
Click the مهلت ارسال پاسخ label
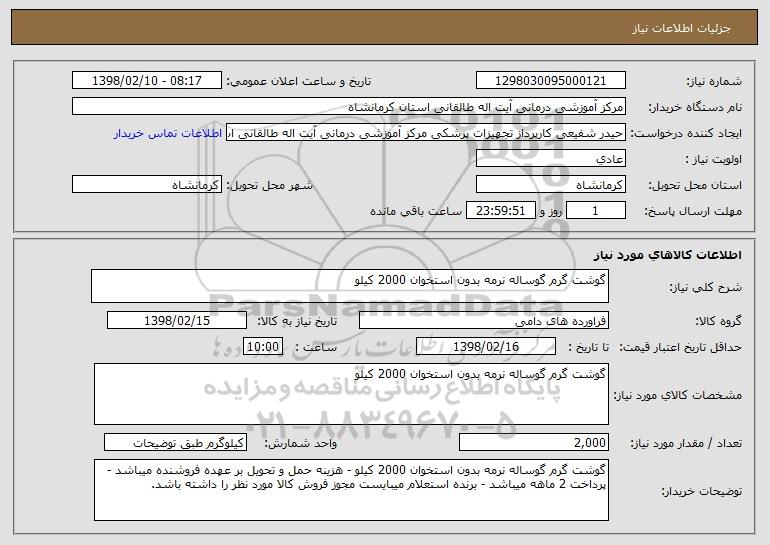(x=693, y=211)
